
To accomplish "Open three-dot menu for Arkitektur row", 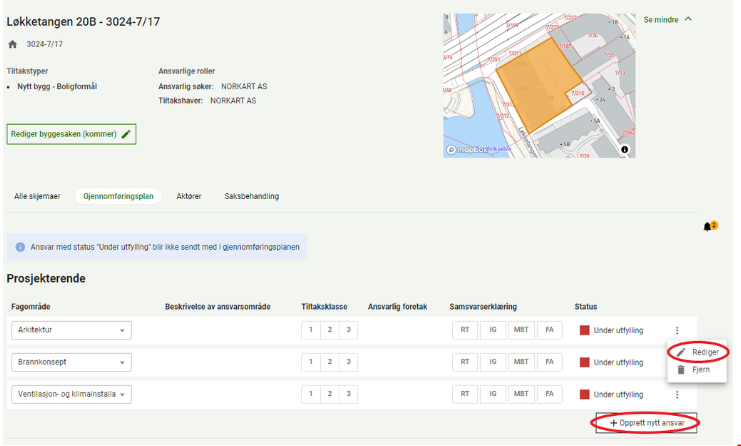I will coord(678,331).
